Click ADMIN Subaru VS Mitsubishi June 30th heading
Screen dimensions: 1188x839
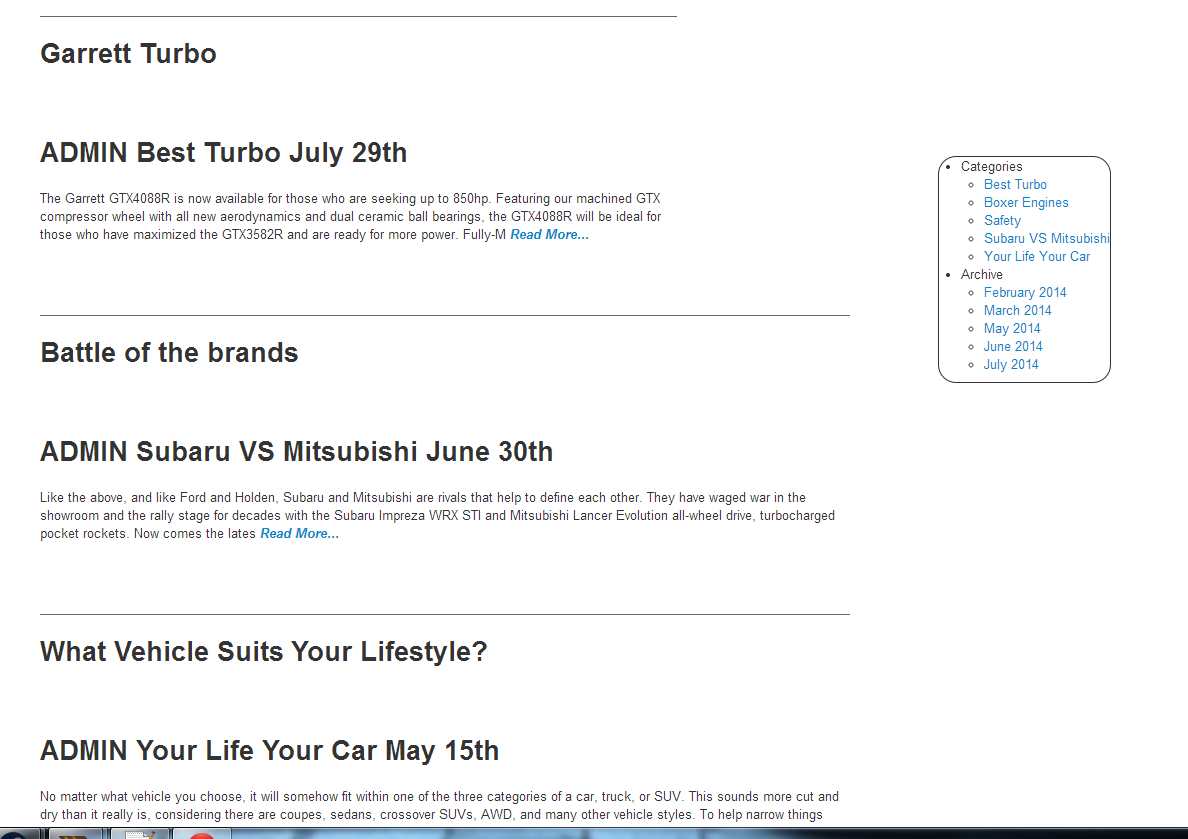296,452
